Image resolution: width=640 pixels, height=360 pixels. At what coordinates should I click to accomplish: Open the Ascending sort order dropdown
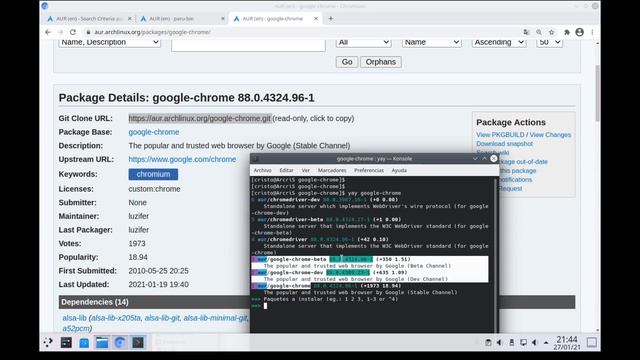pos(498,43)
